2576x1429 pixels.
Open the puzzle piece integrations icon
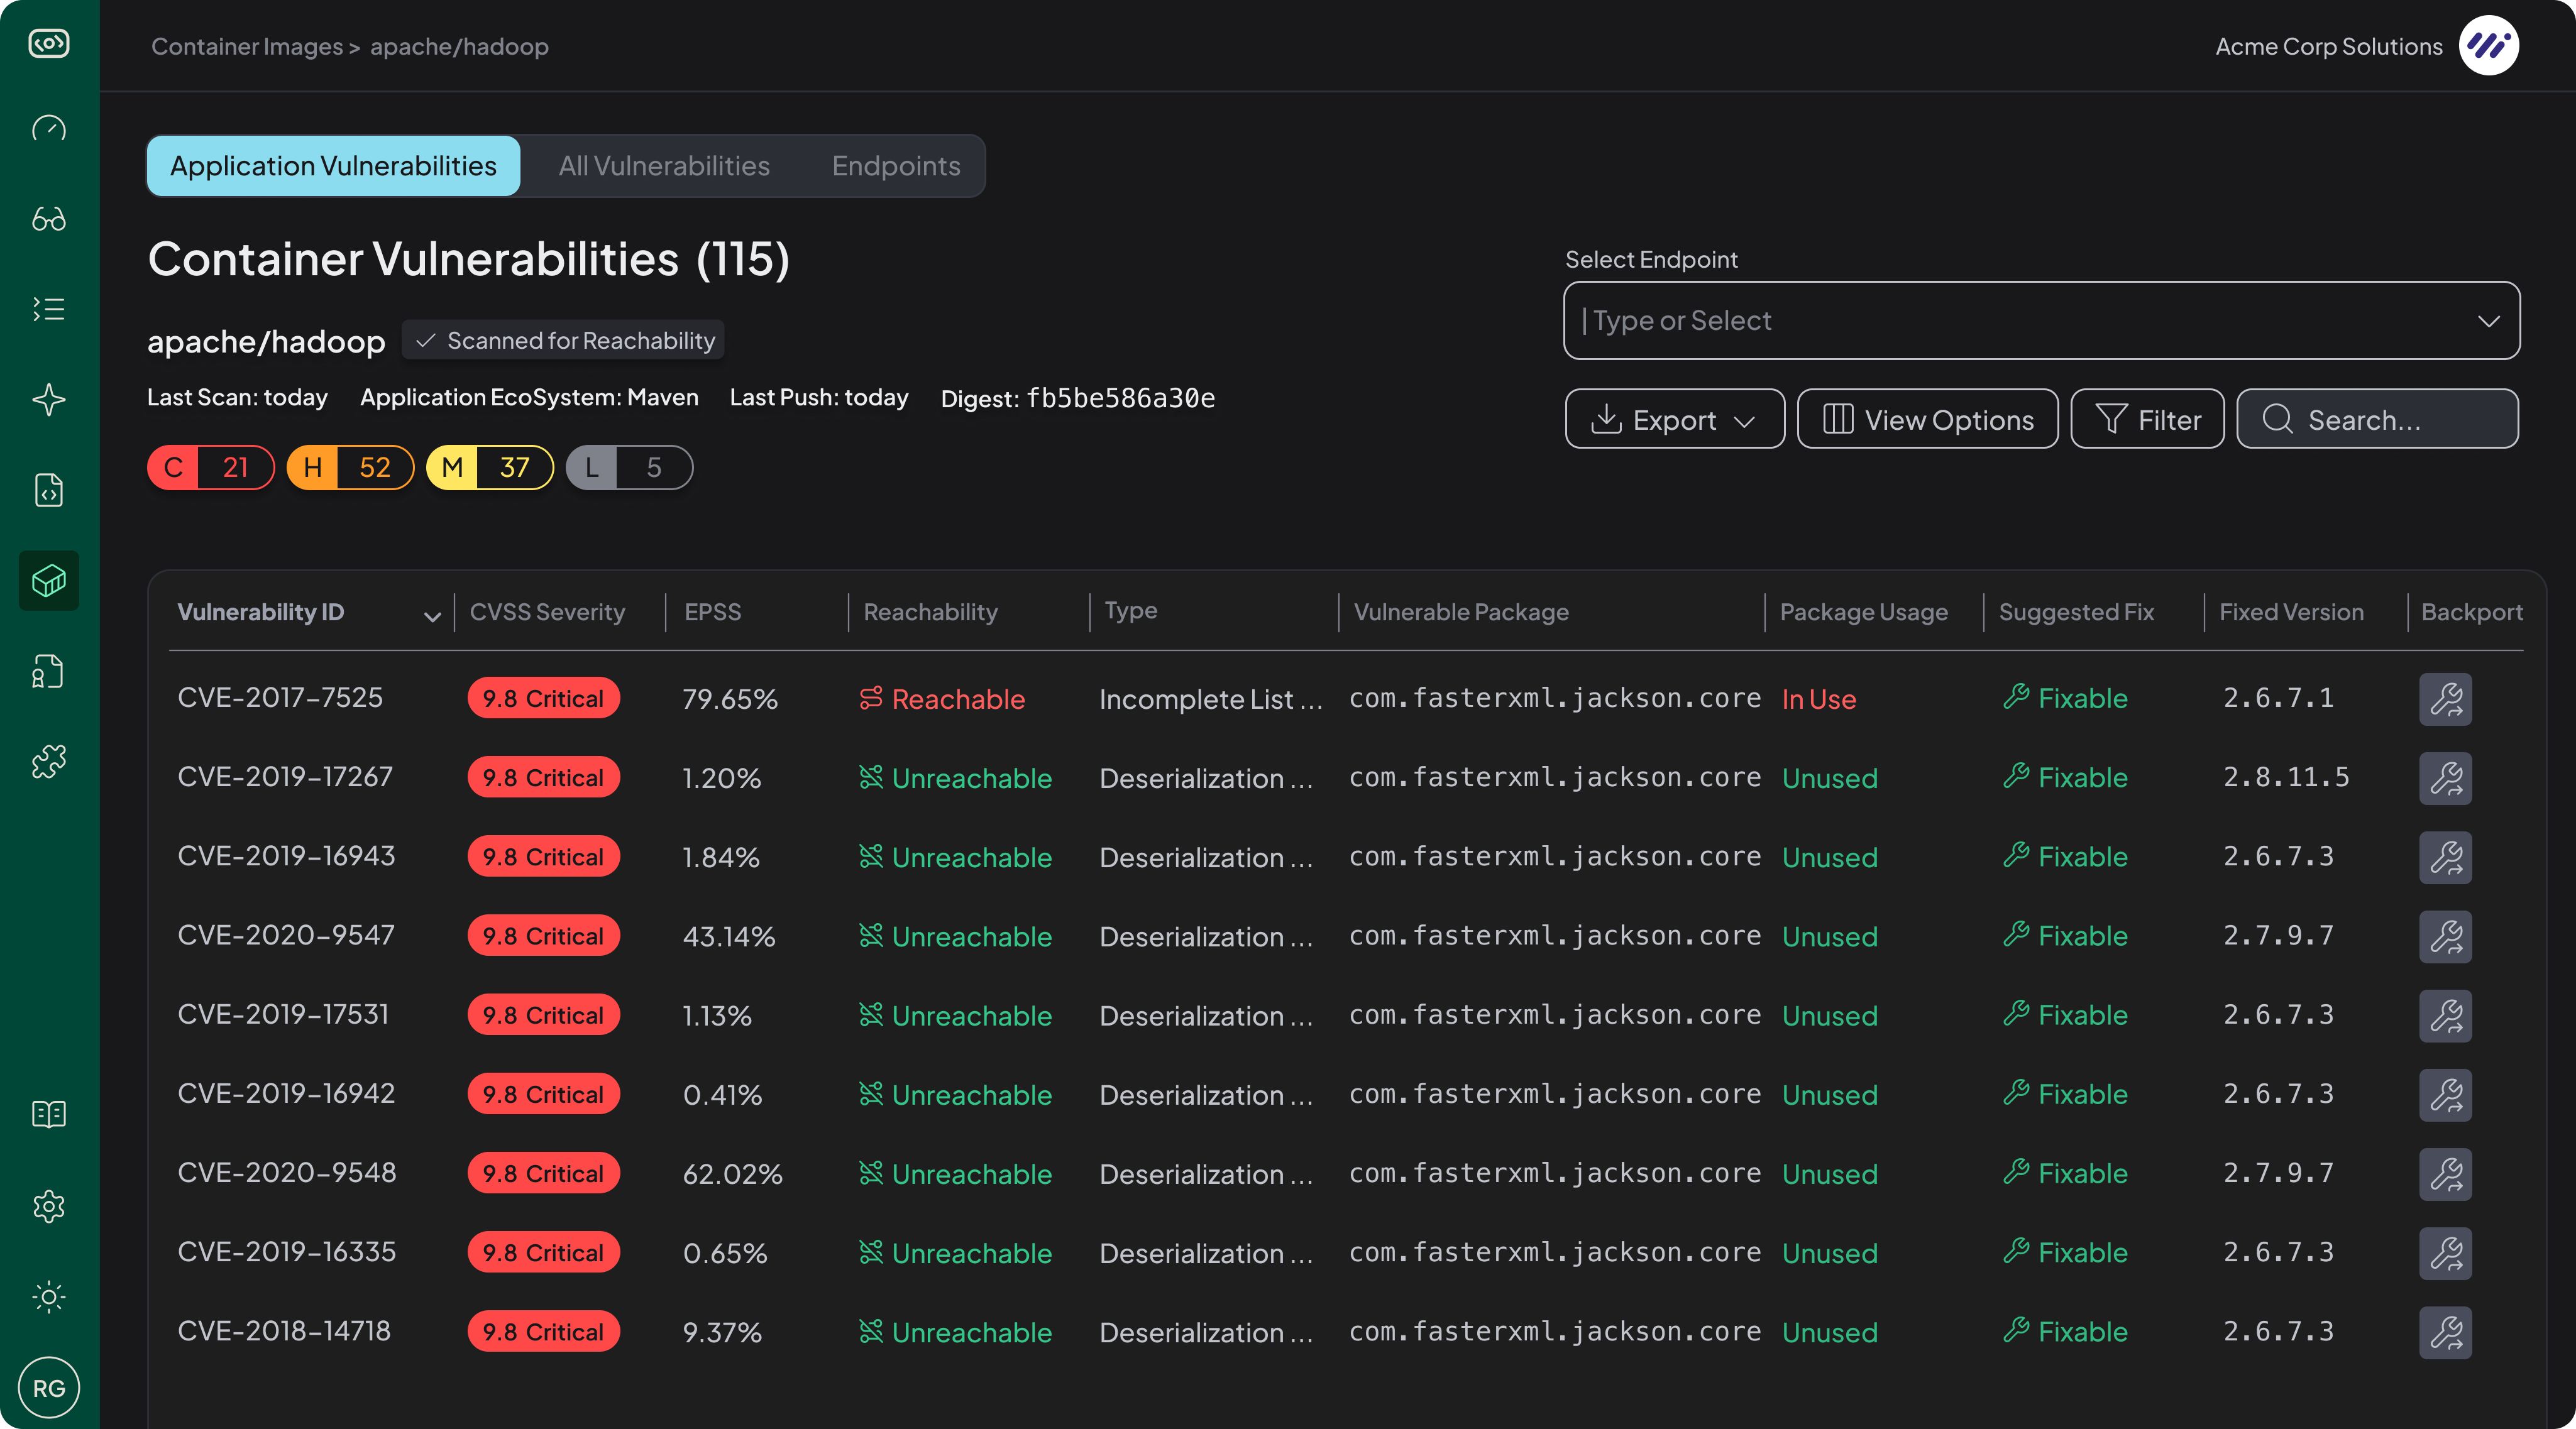(49, 762)
